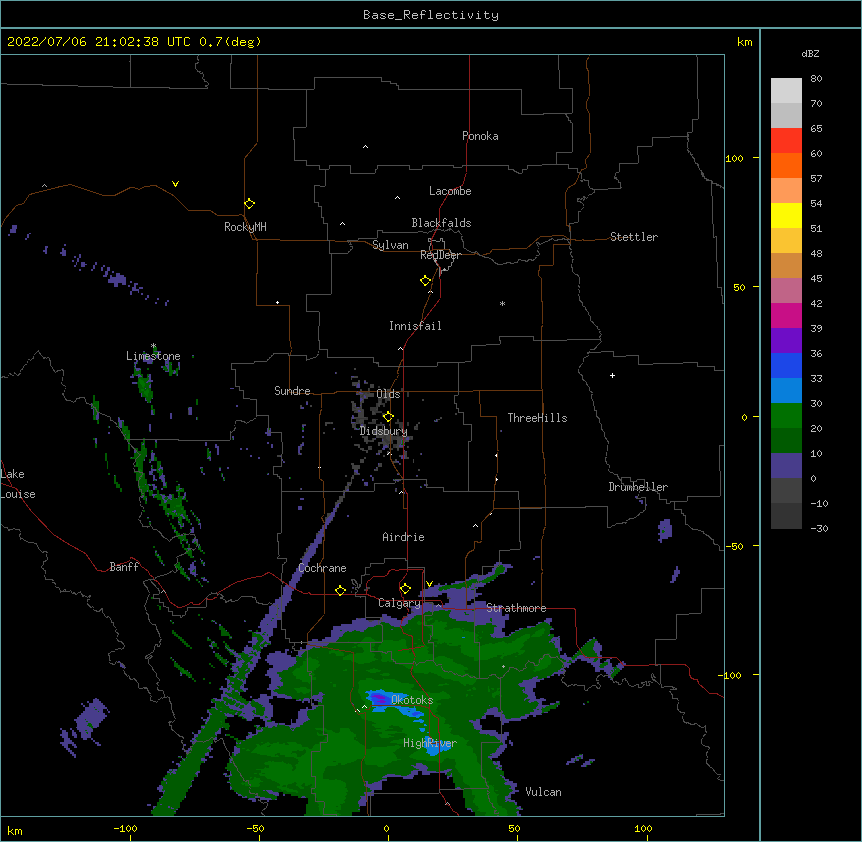862x842 pixels.
Task: Click the RockyMH label
Action: [x=245, y=227]
